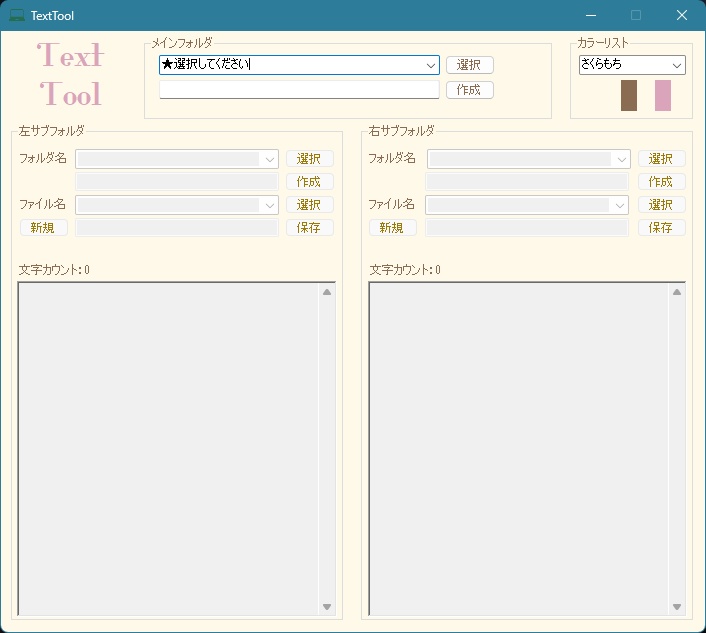
Task: Click right text area scroll up arrow
Action: pos(677,292)
